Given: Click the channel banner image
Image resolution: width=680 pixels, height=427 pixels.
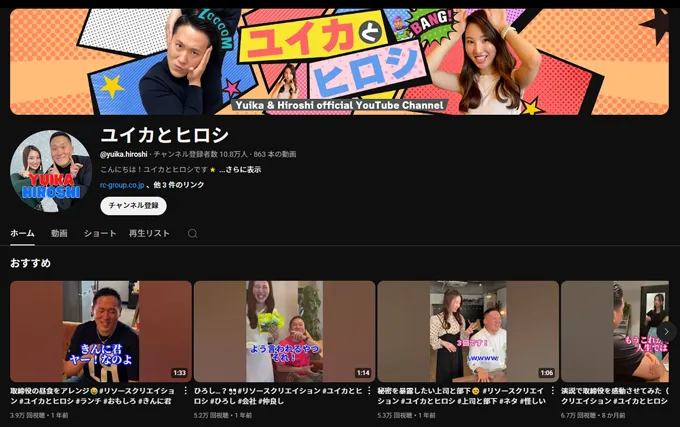Looking at the screenshot, I should click(339, 62).
